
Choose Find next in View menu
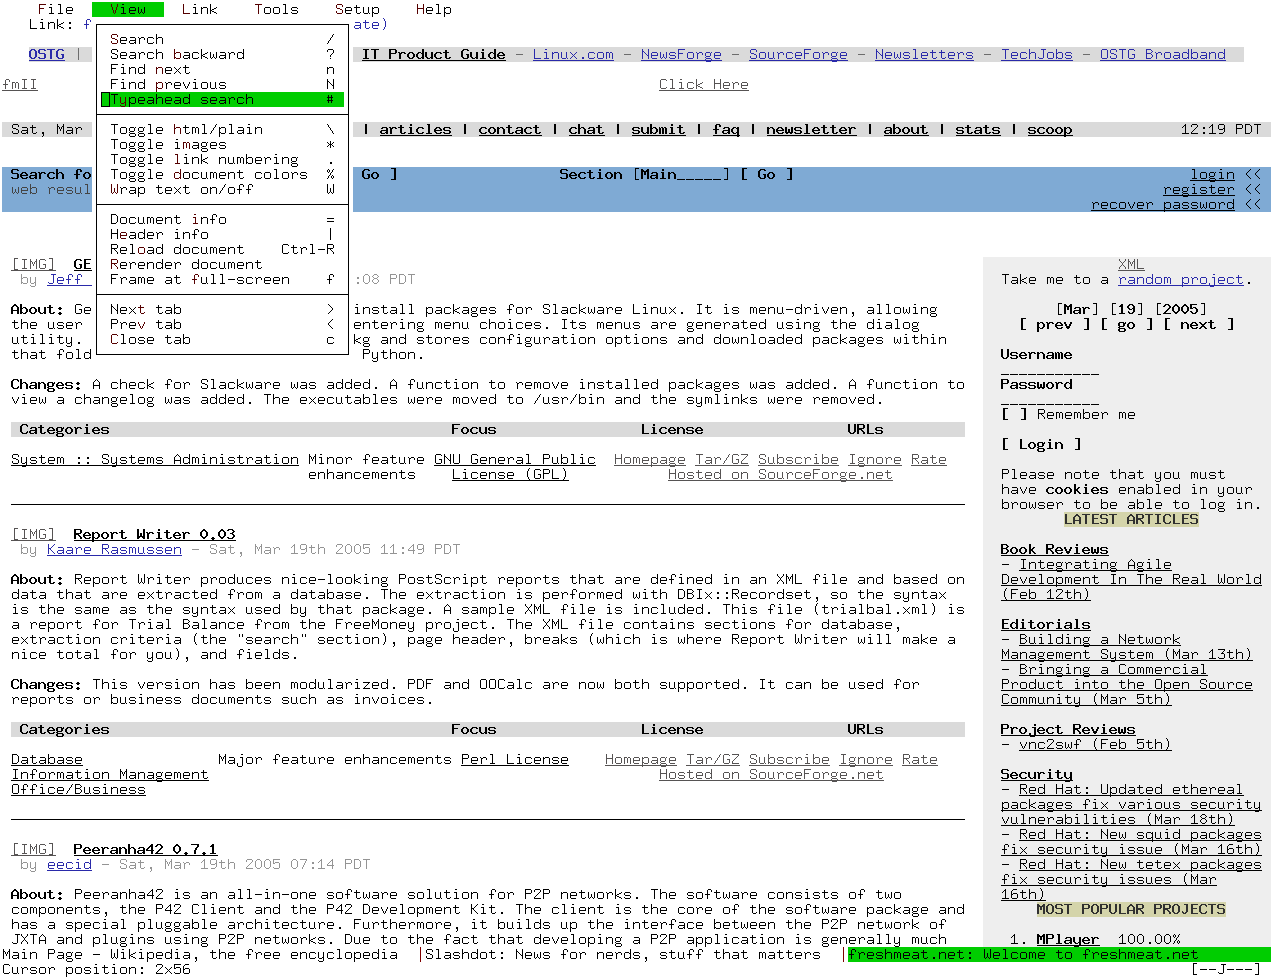point(222,70)
